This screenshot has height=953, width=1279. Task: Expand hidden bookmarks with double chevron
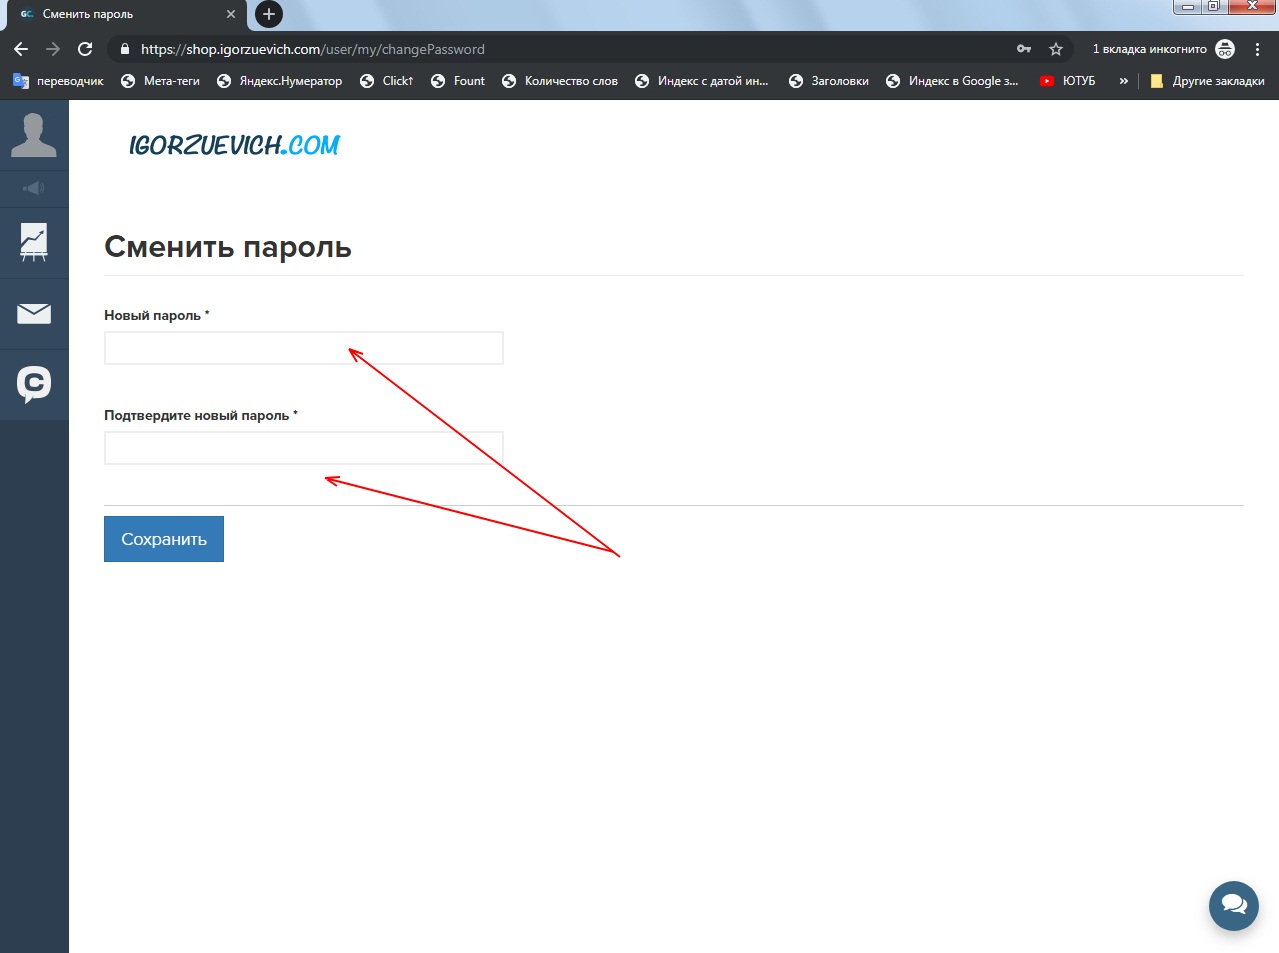pos(1123,81)
